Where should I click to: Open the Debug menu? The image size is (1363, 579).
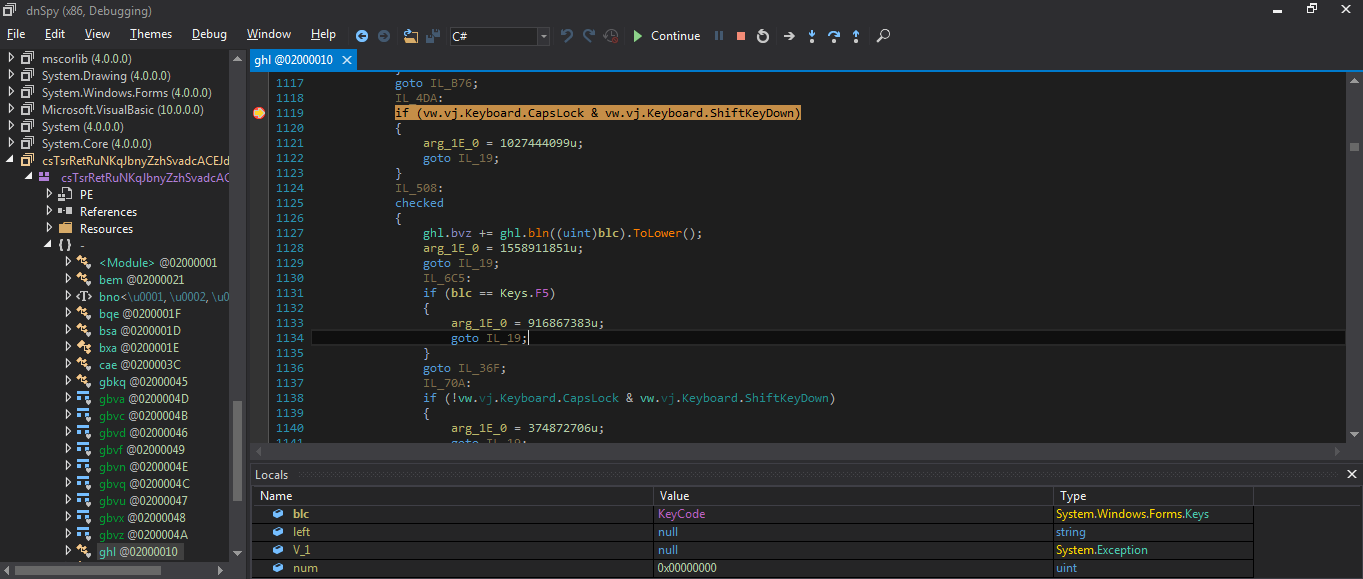click(x=209, y=34)
